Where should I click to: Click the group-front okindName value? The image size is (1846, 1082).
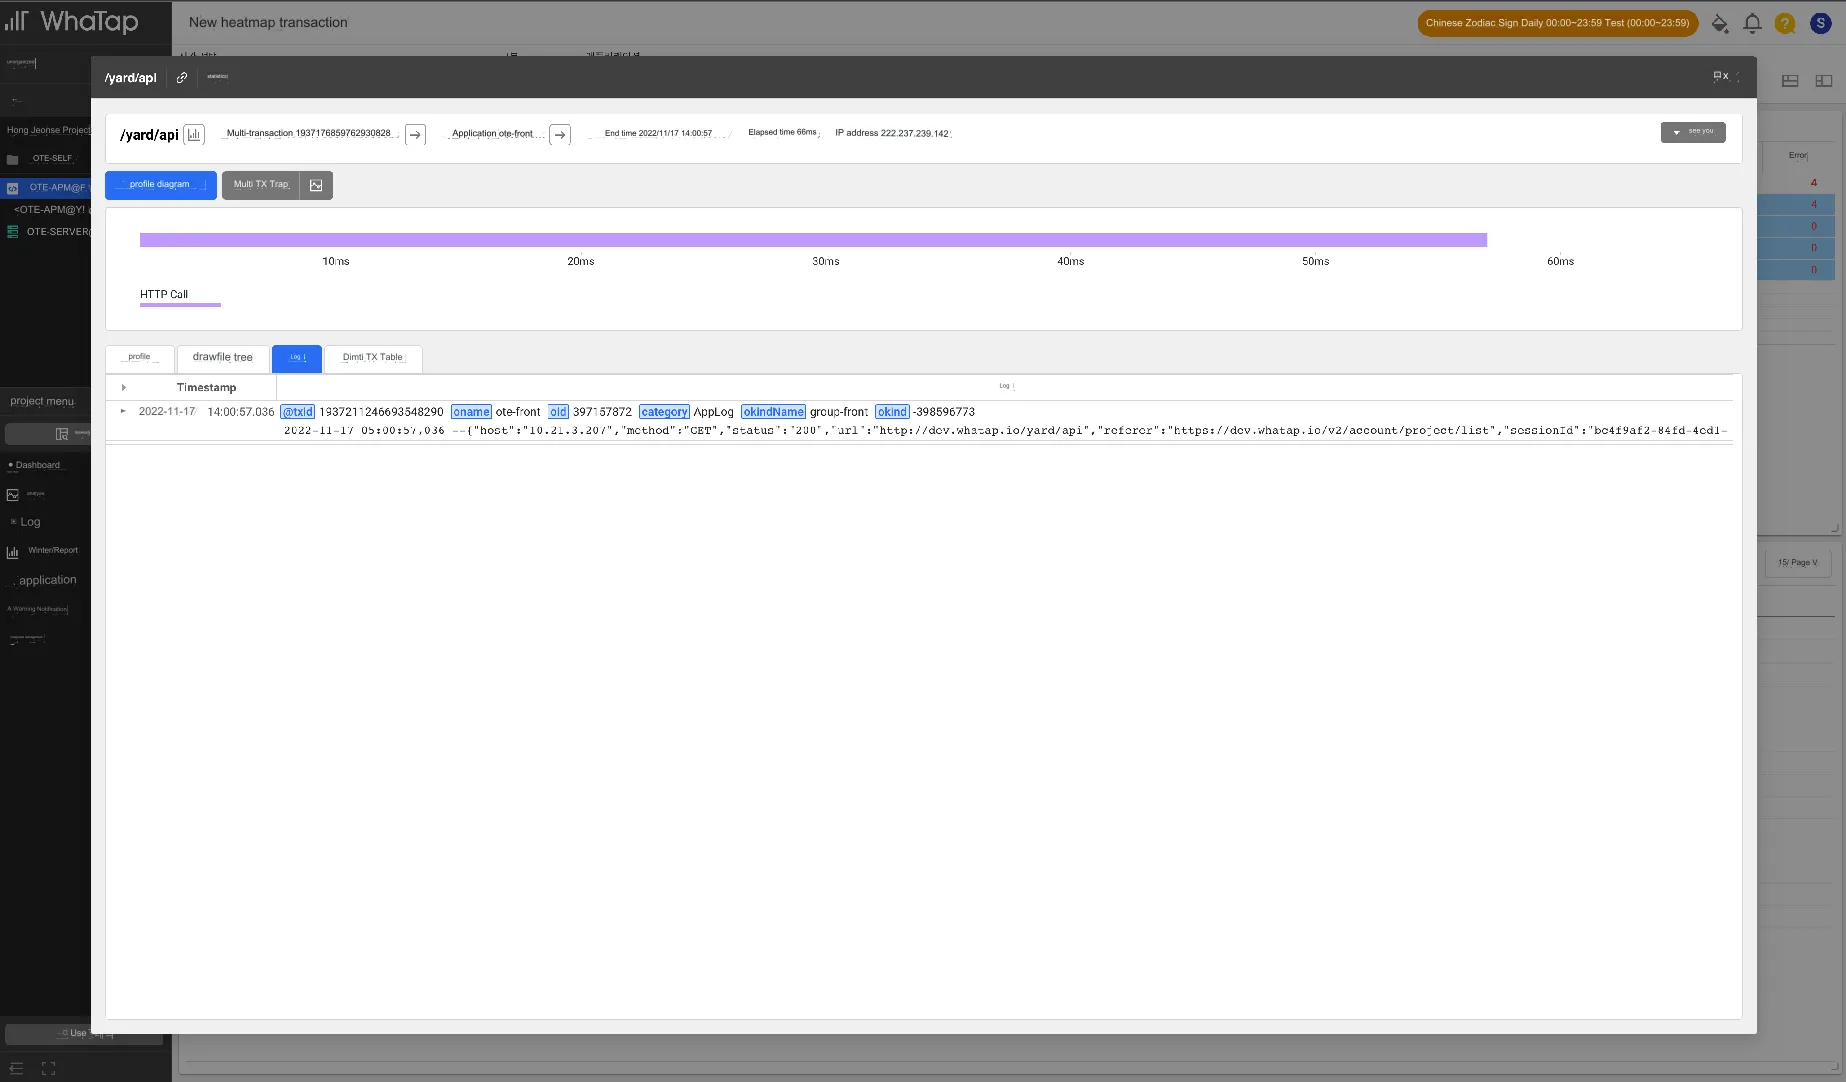839,412
